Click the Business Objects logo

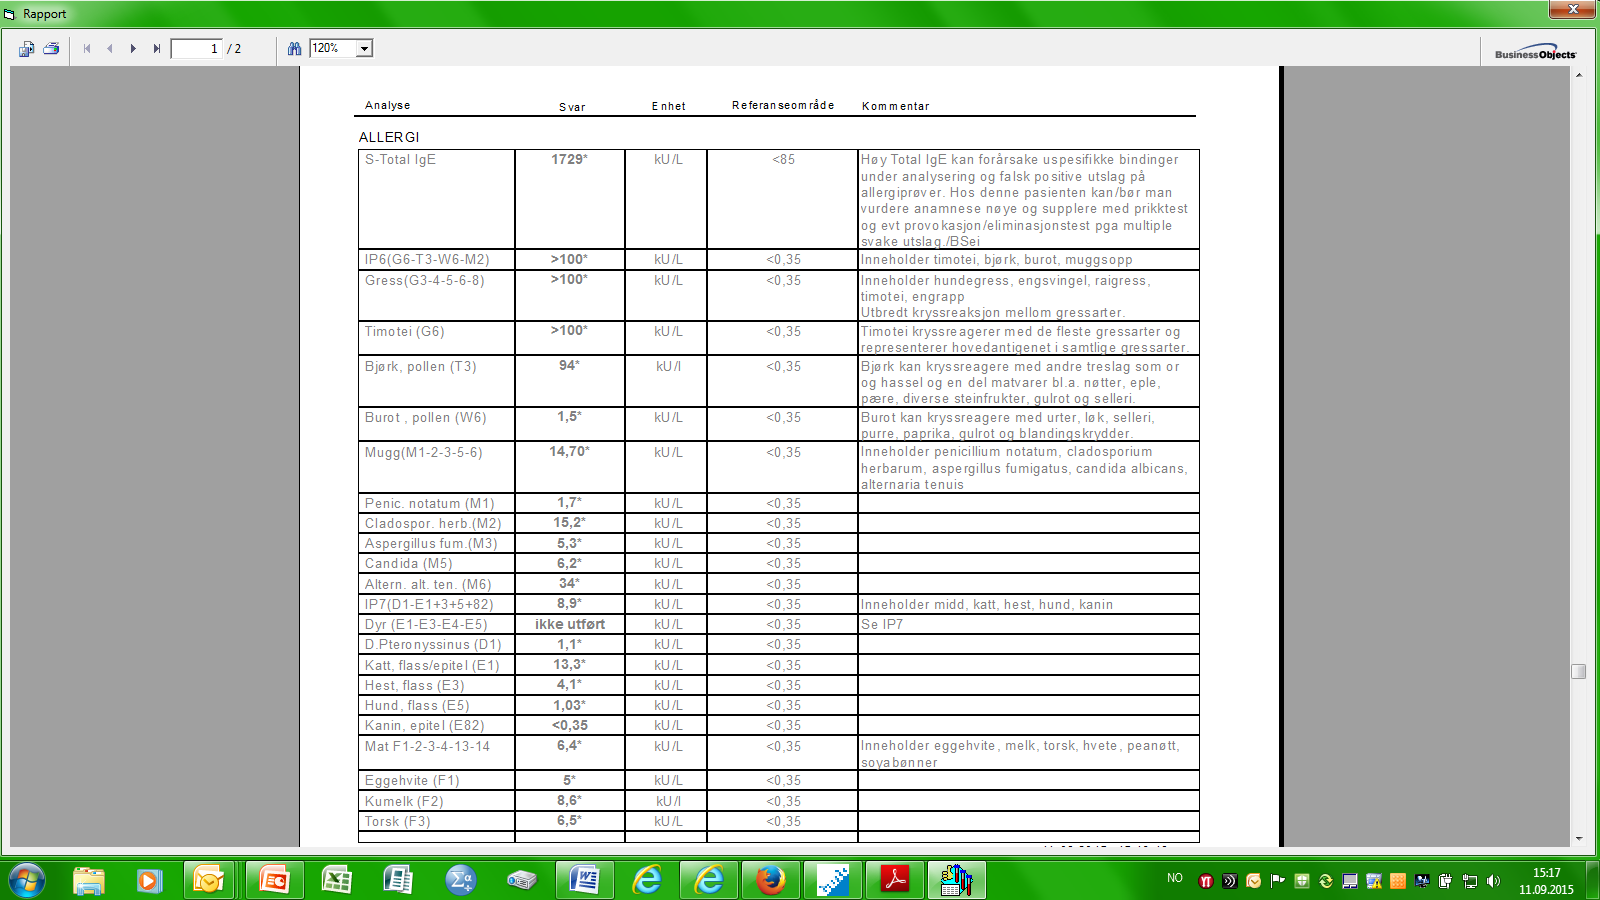1535,53
